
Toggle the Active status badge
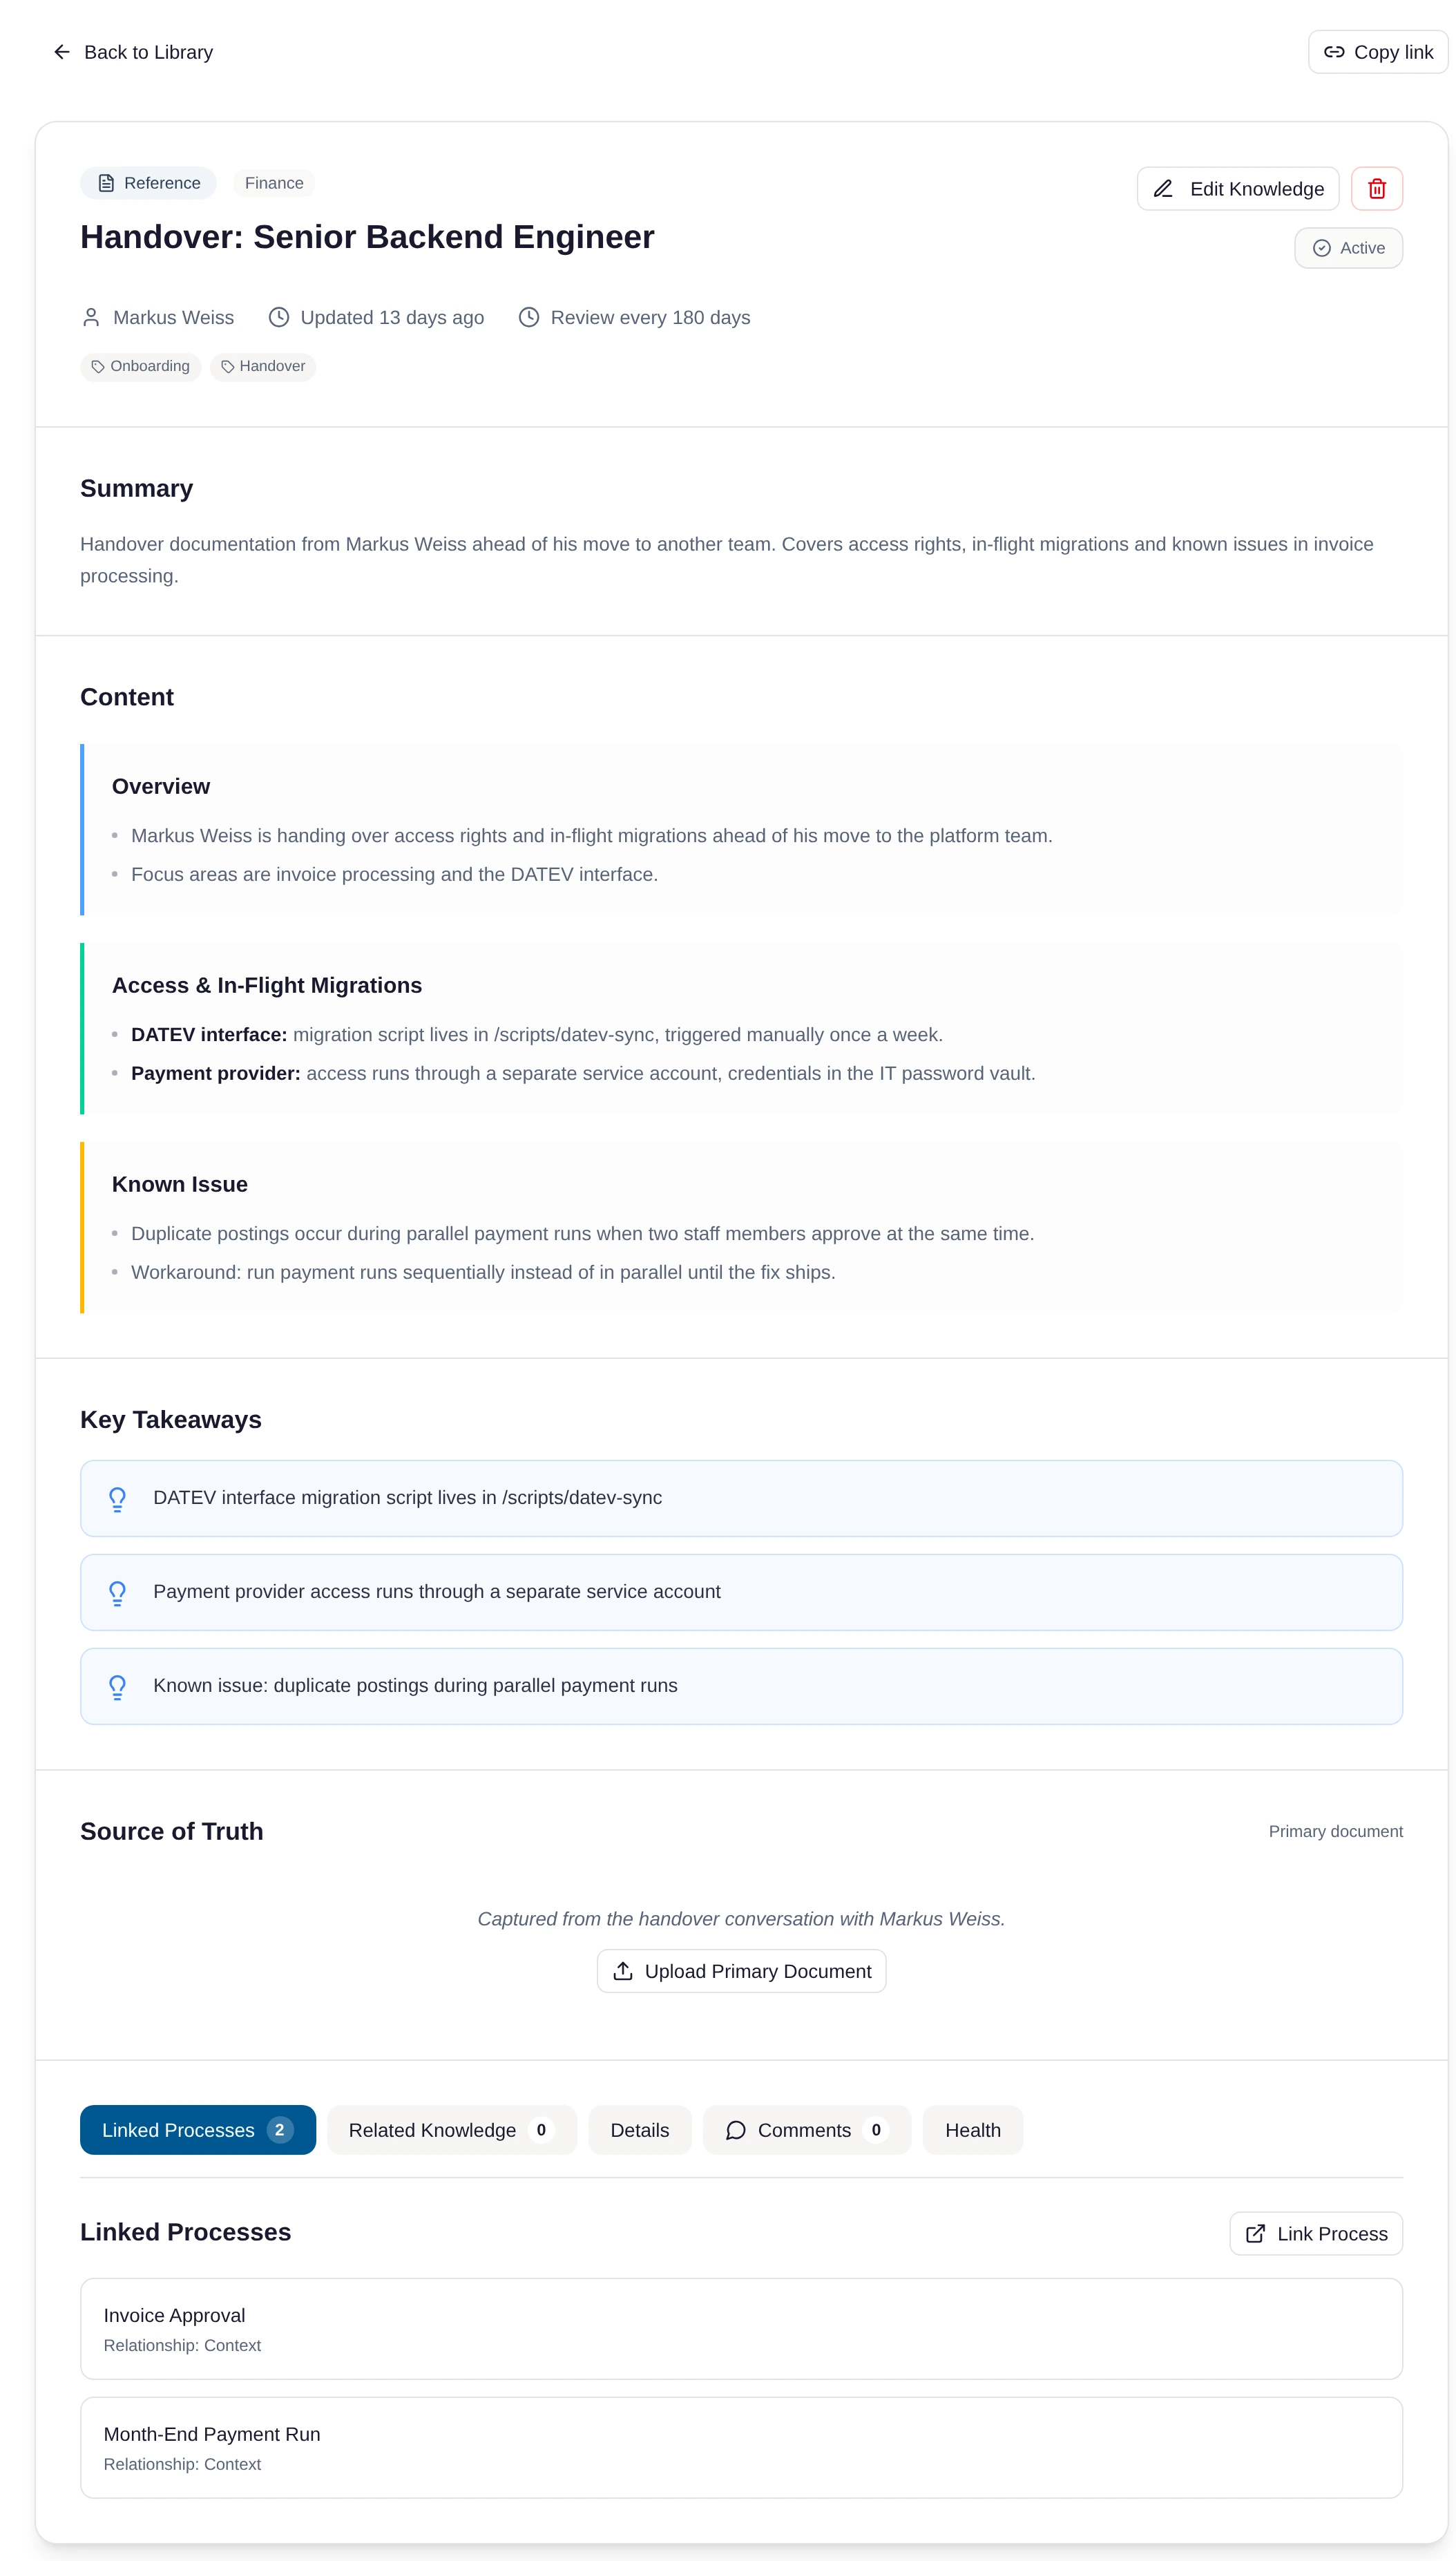pyautogui.click(x=1348, y=248)
